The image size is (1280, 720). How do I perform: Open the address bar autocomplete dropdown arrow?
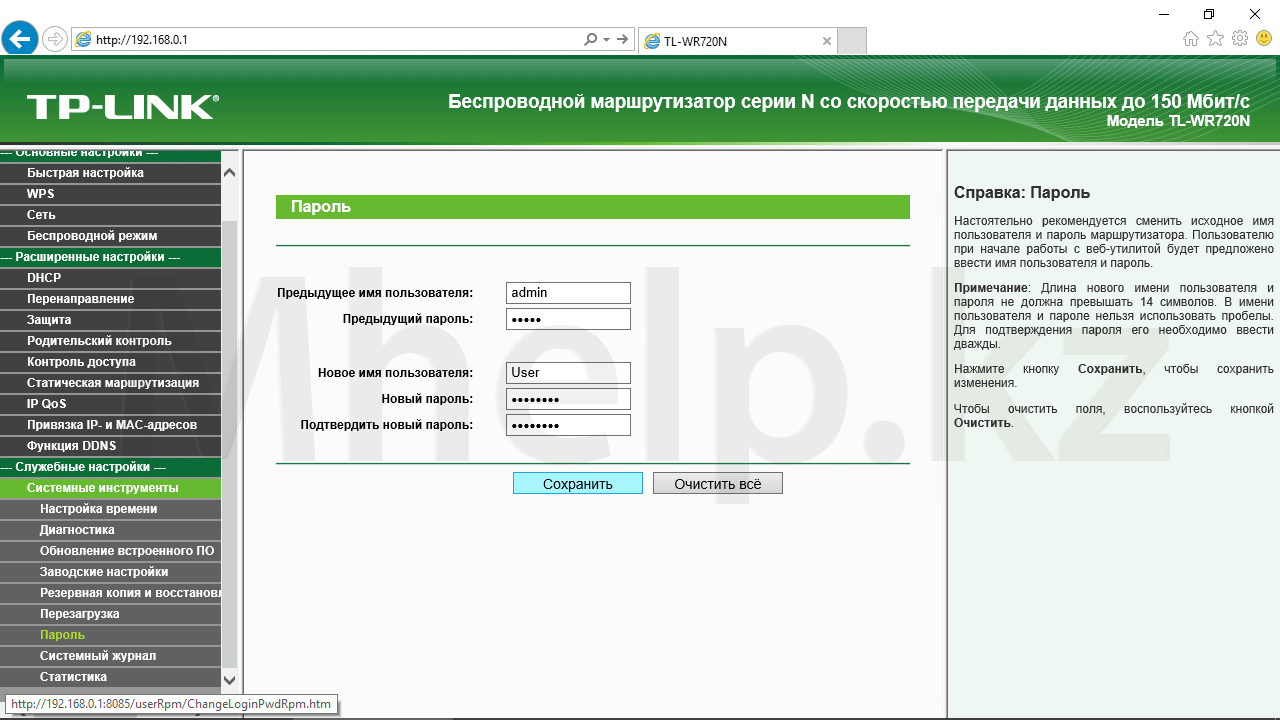click(606, 39)
